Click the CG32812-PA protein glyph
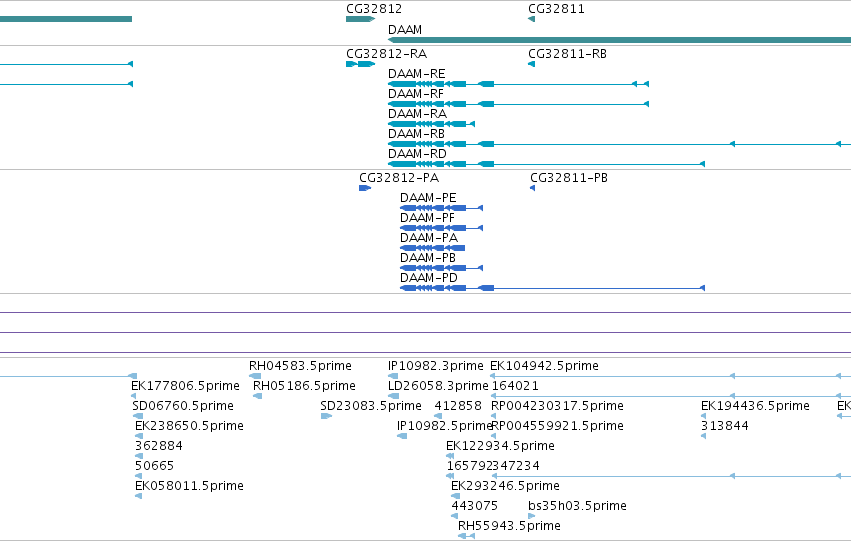Screen dimensions: 851x541 pos(365,188)
